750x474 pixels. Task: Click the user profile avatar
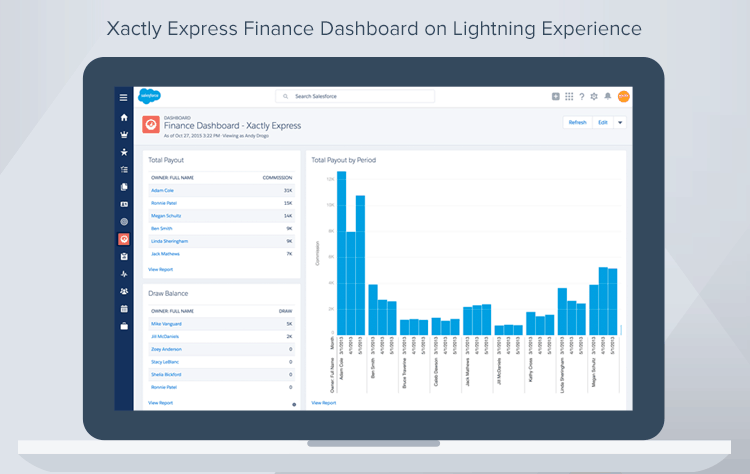click(623, 97)
